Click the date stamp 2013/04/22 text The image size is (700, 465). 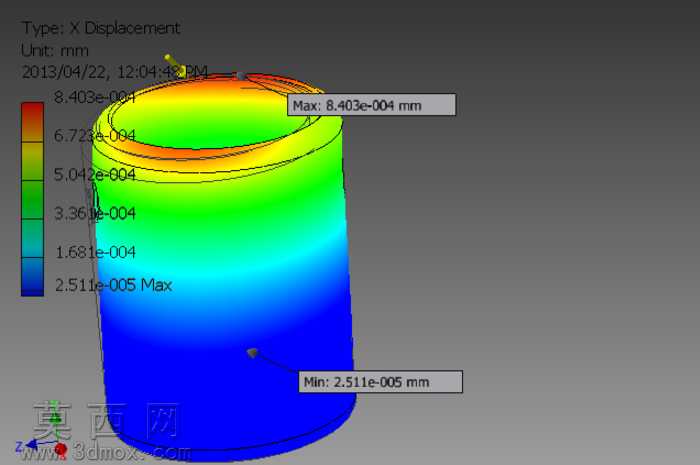tap(114, 72)
